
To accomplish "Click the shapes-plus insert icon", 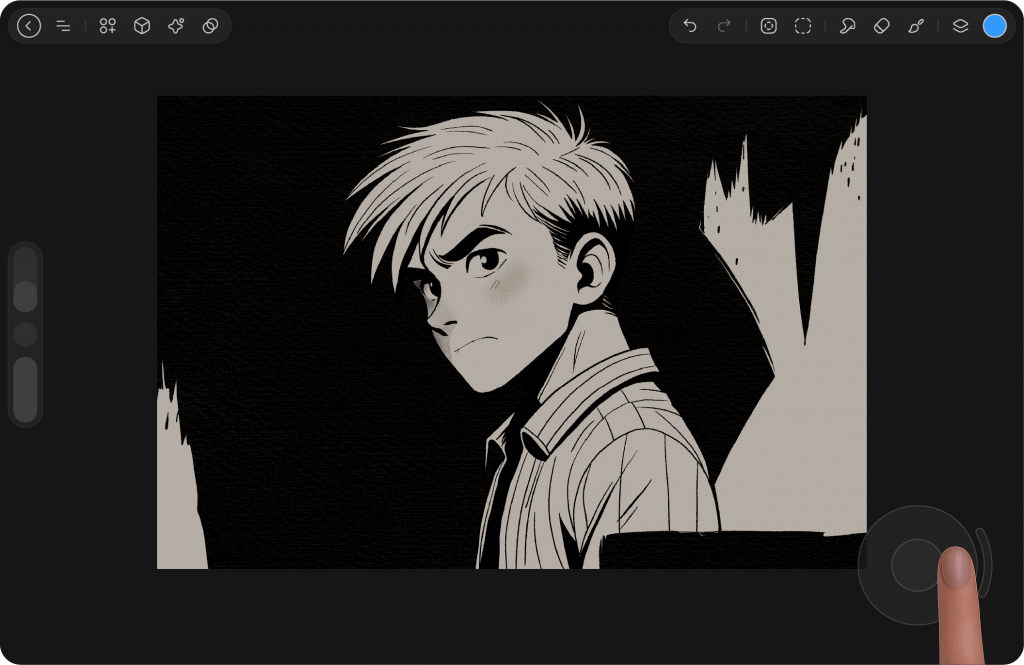I will tap(108, 26).
